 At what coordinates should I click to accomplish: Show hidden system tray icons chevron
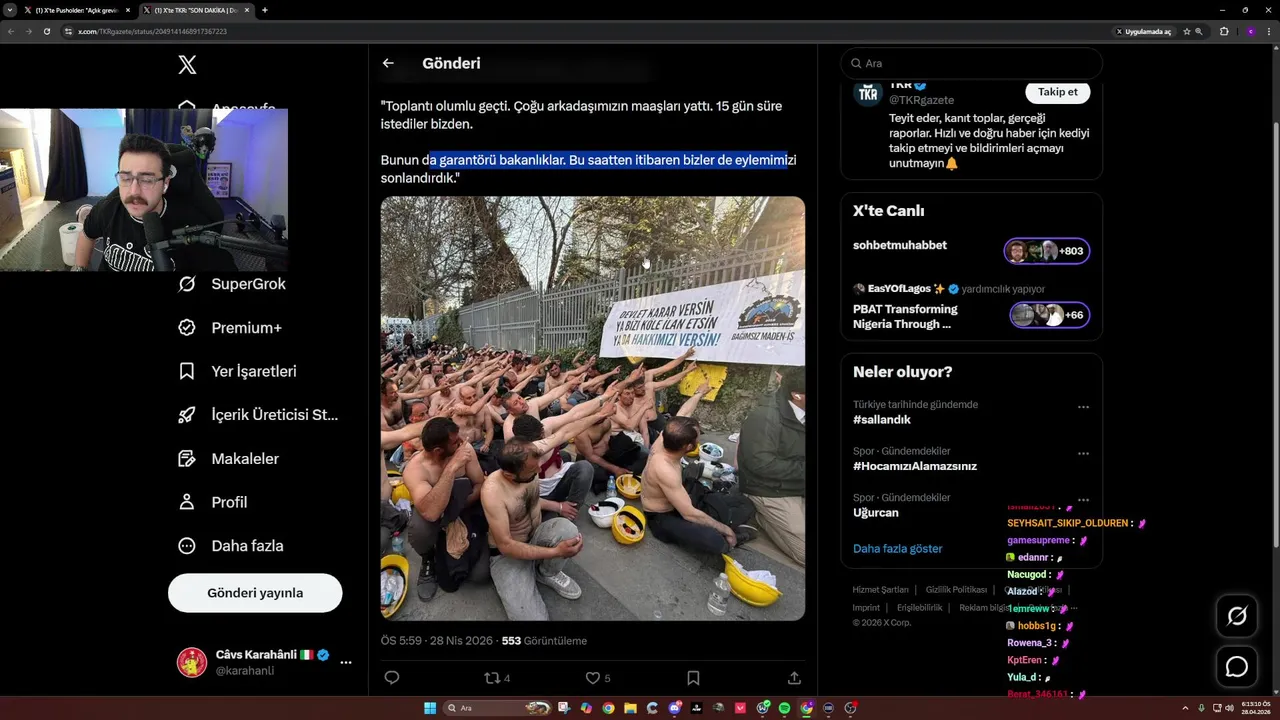click(1186, 708)
